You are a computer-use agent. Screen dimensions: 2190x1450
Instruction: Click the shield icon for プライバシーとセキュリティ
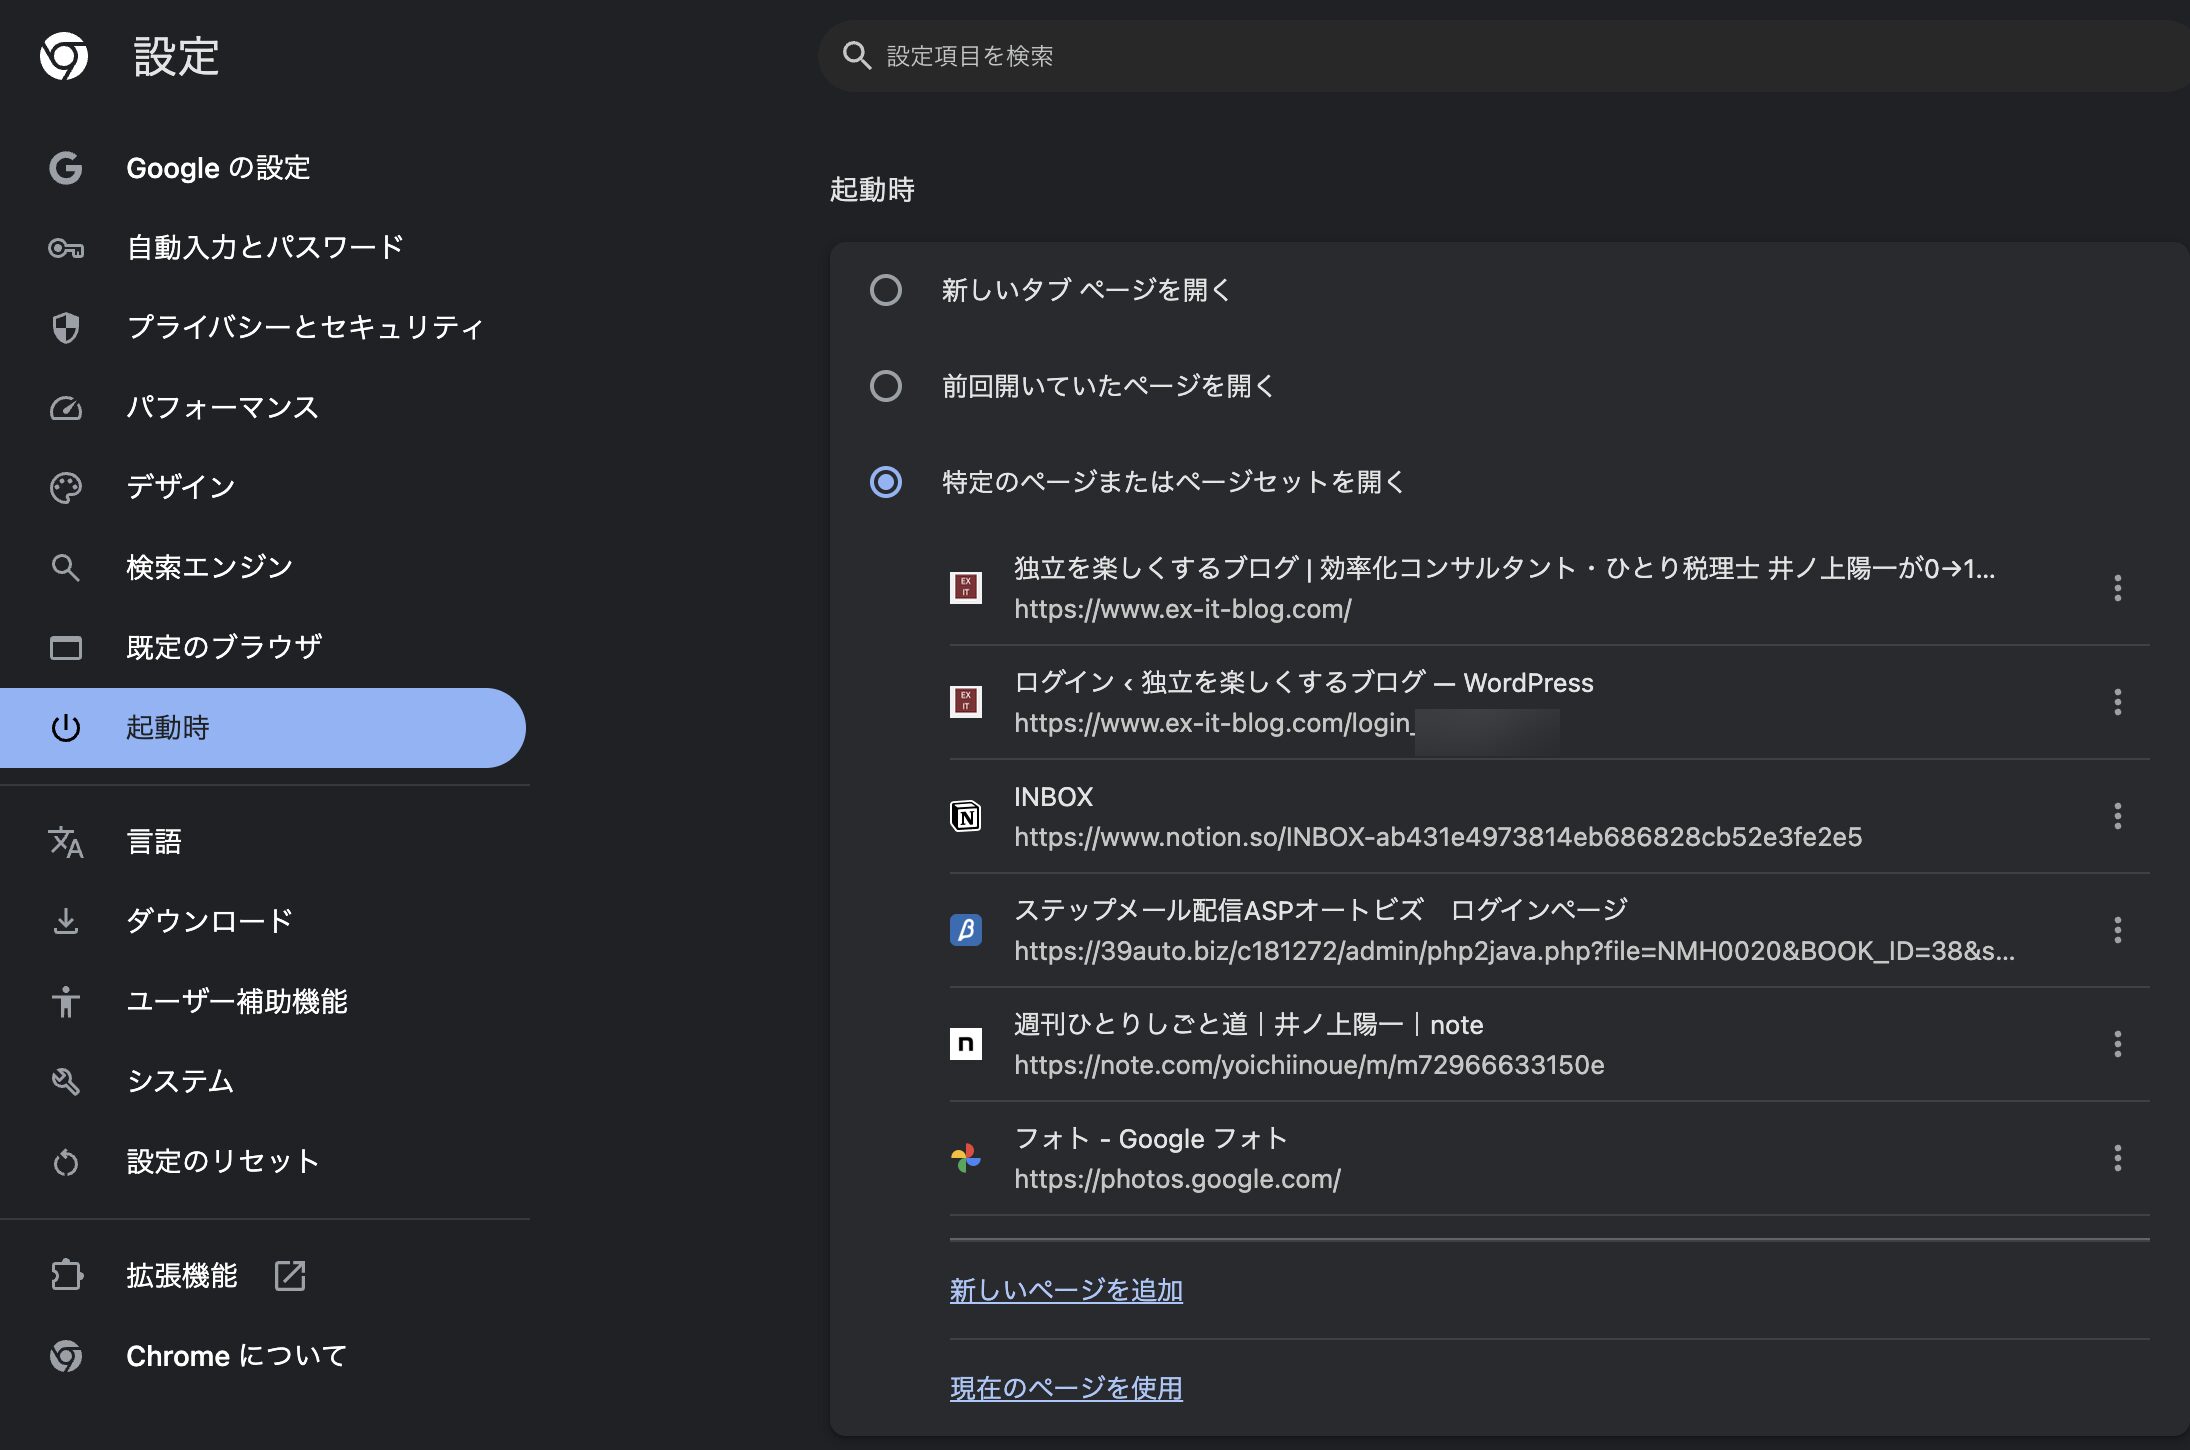pos(66,327)
